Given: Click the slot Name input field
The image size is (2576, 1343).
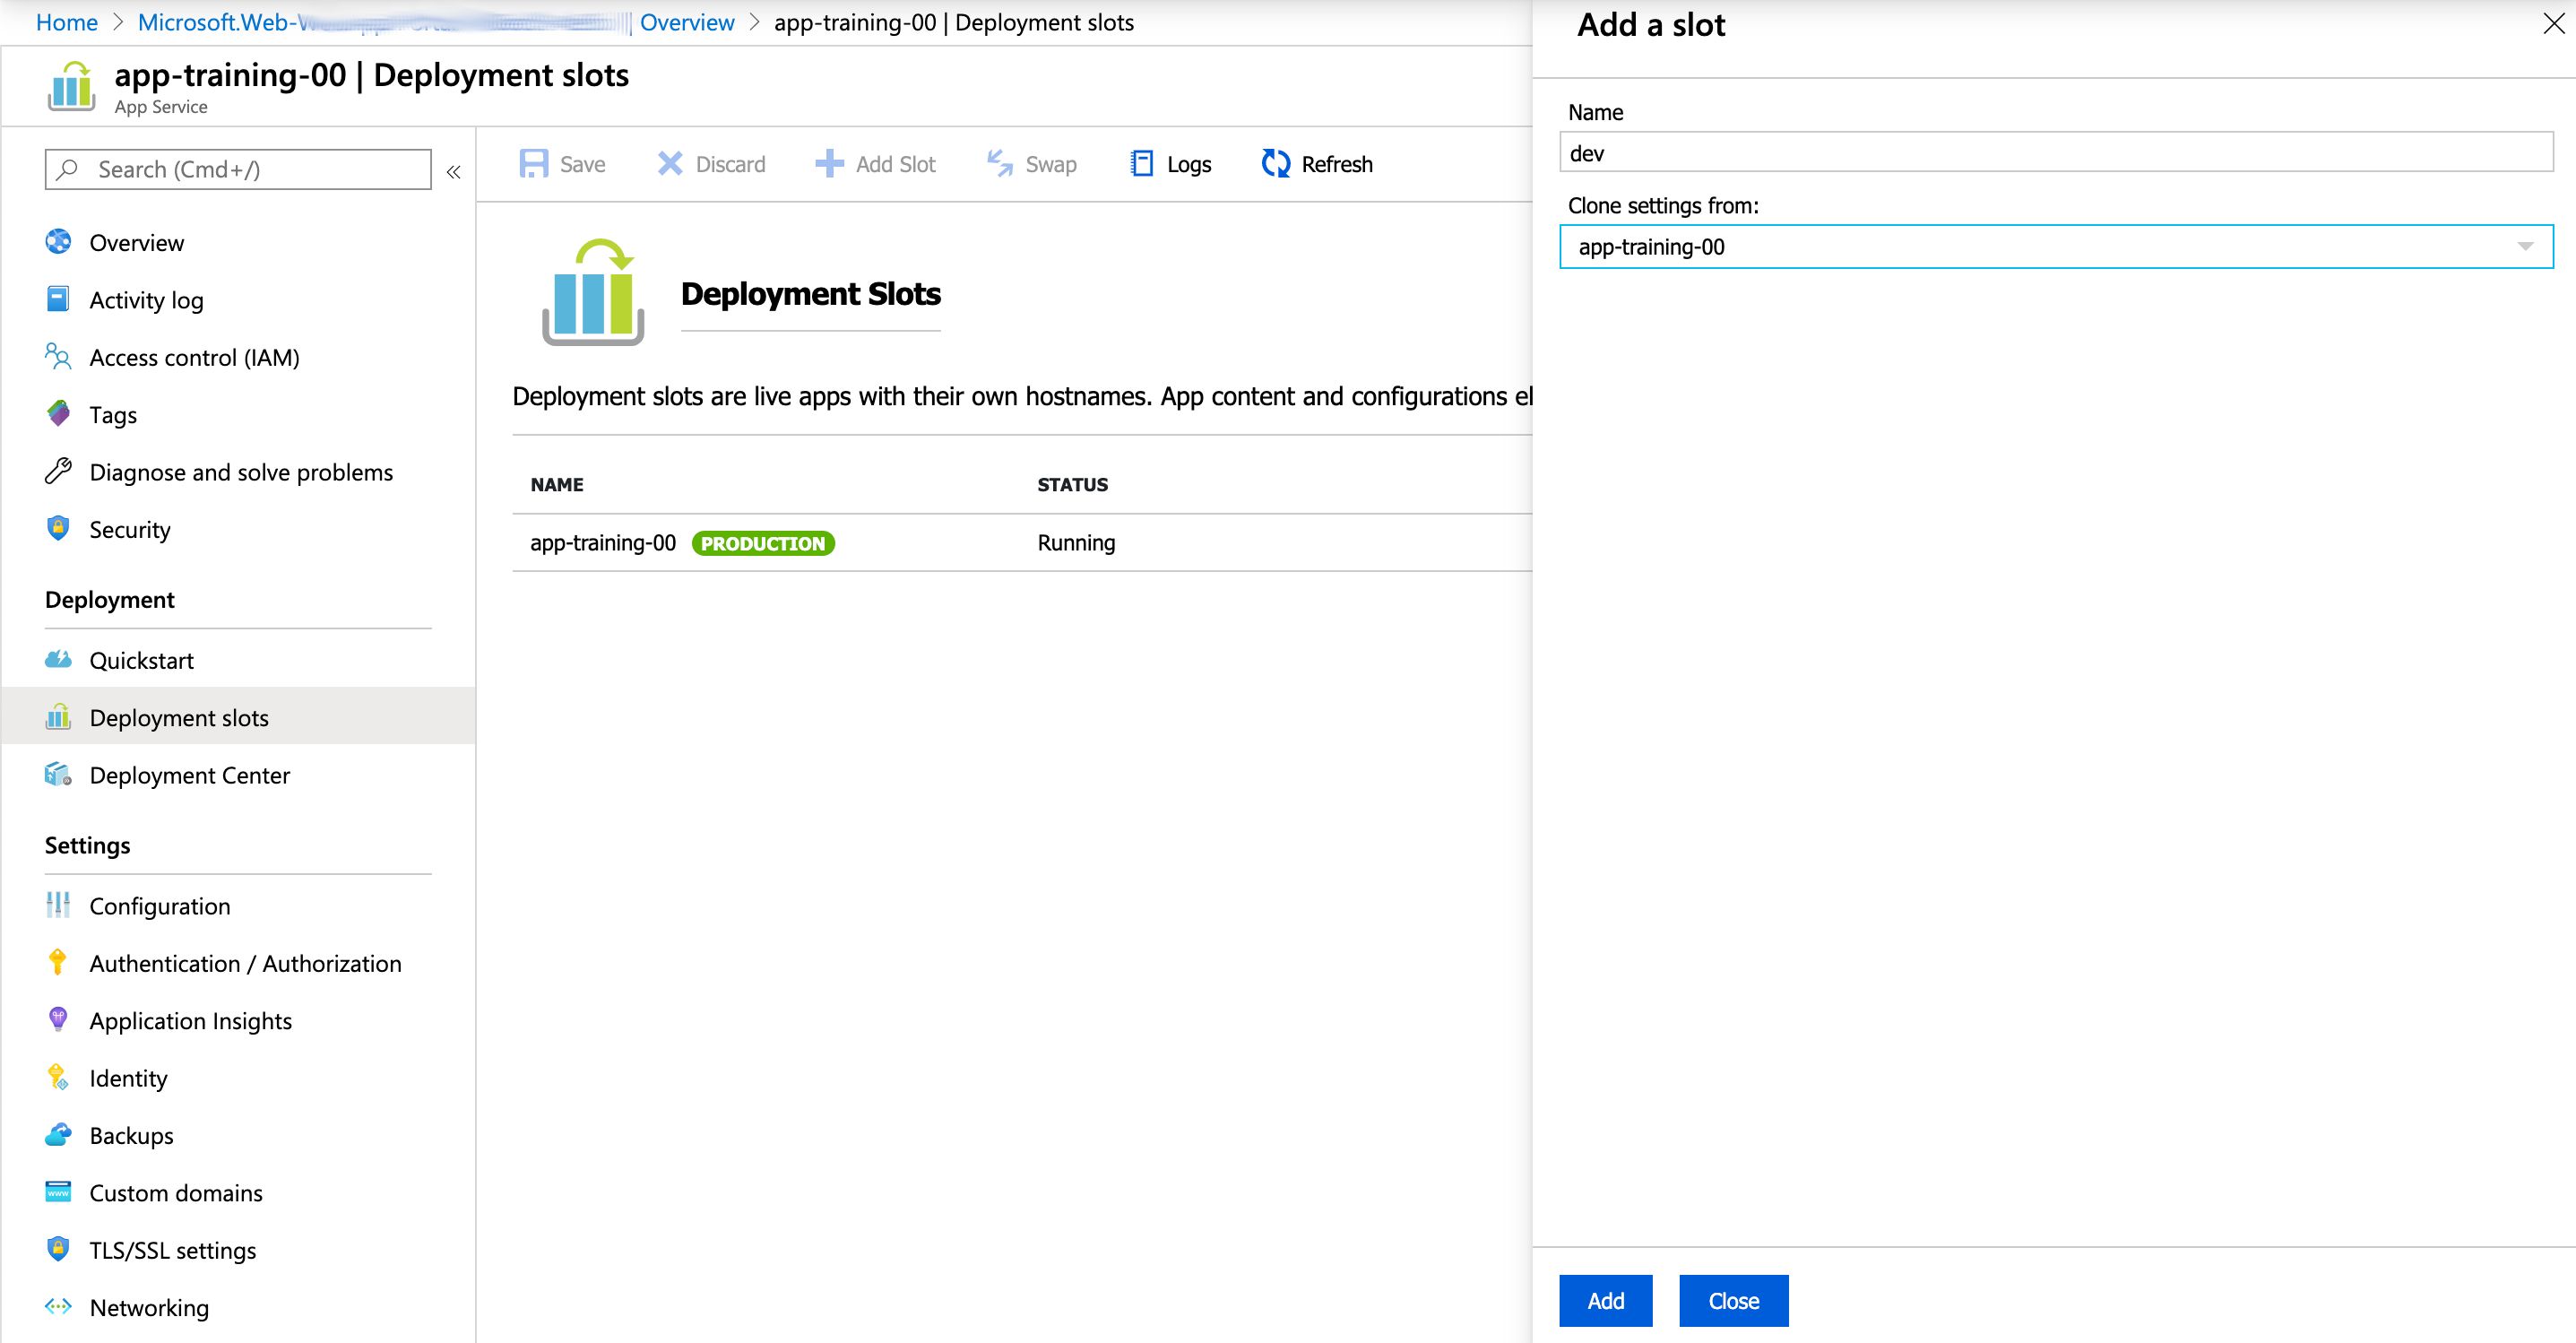Looking at the screenshot, I should [x=2055, y=153].
